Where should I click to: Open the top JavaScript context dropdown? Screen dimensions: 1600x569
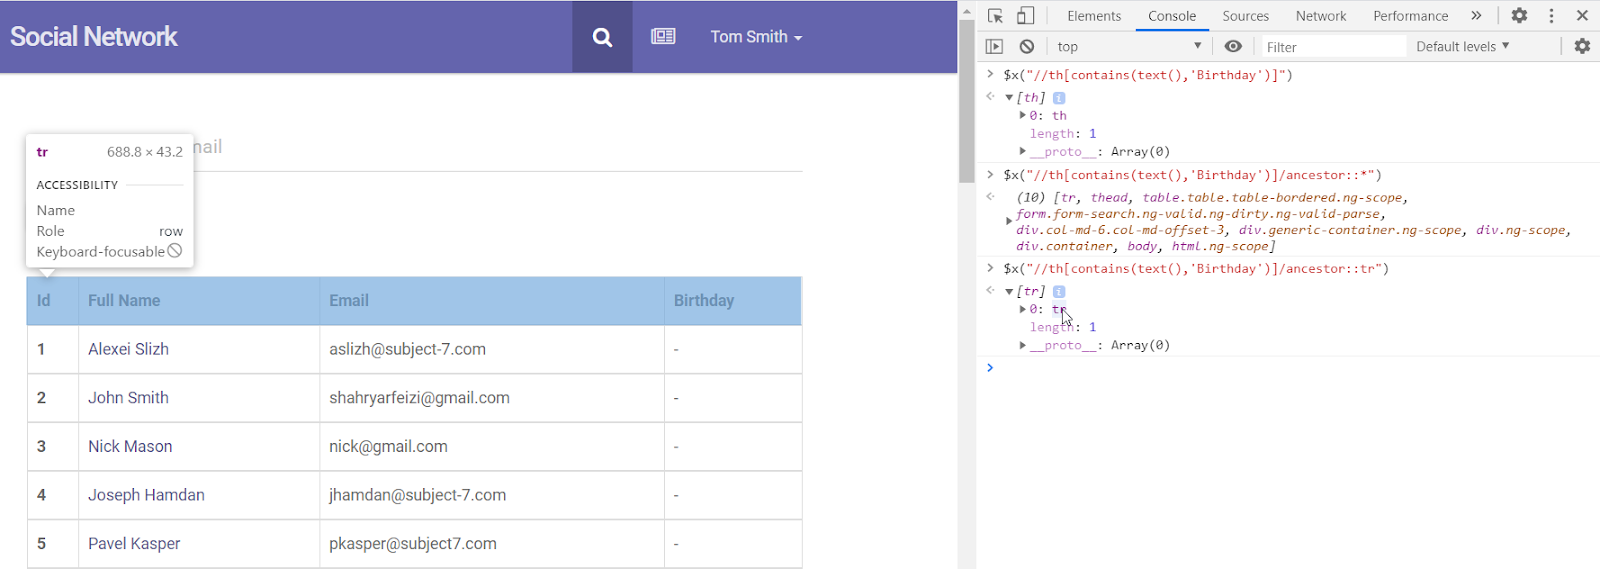[1129, 47]
